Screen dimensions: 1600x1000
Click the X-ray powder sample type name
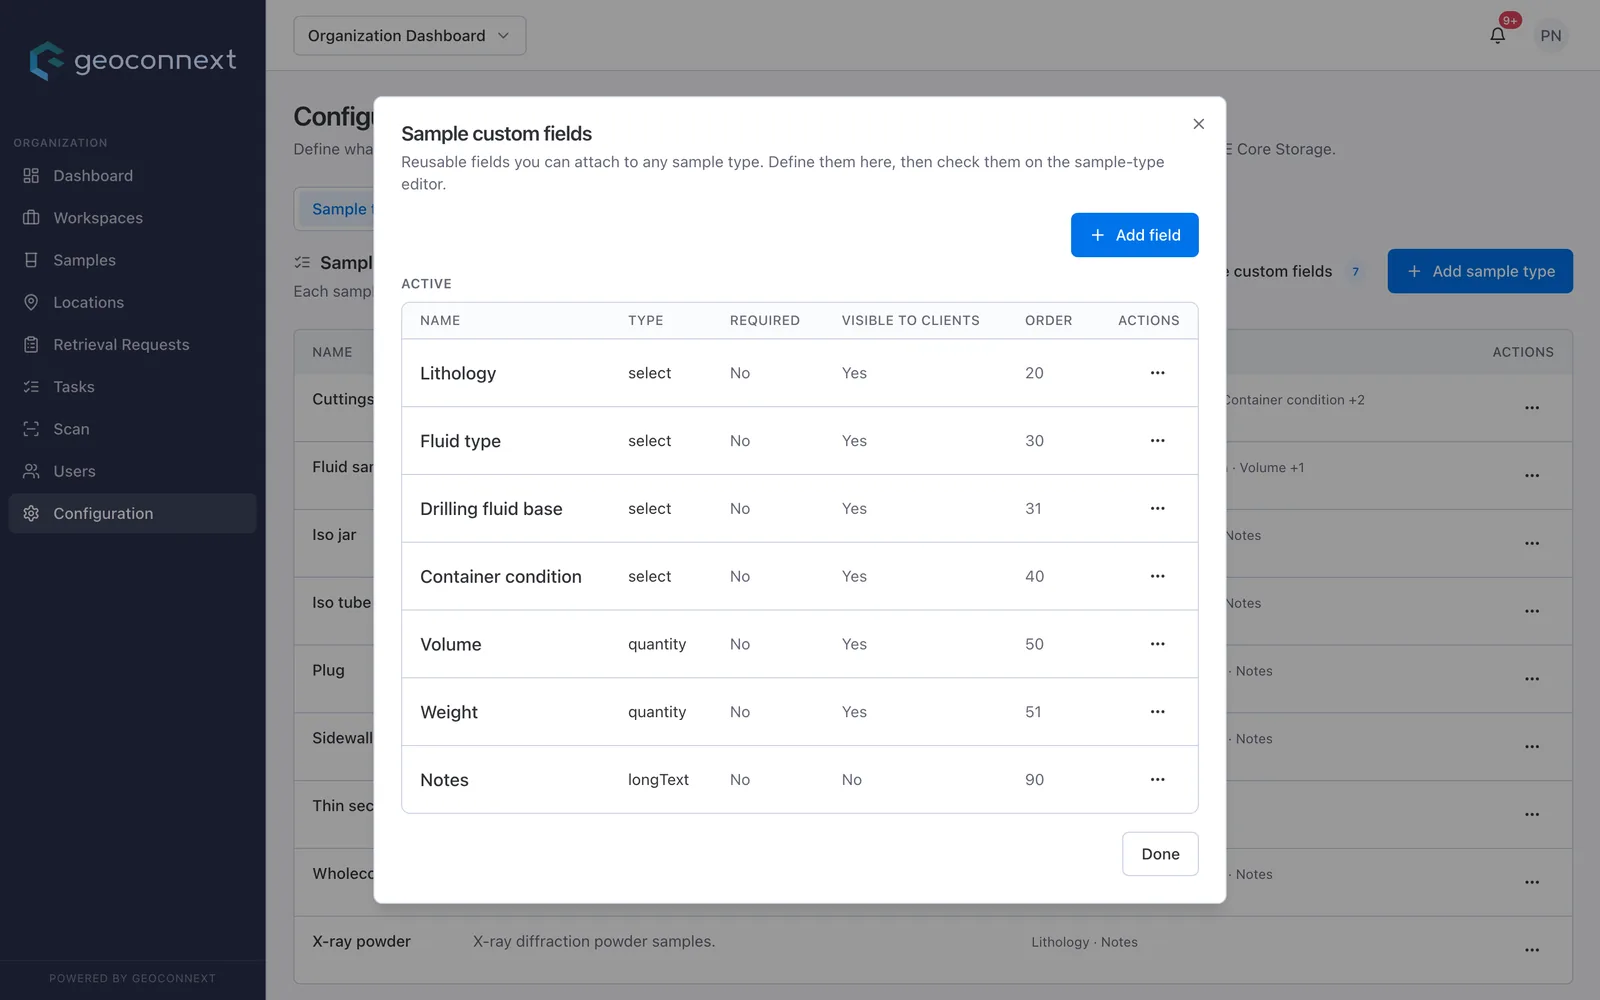[361, 942]
